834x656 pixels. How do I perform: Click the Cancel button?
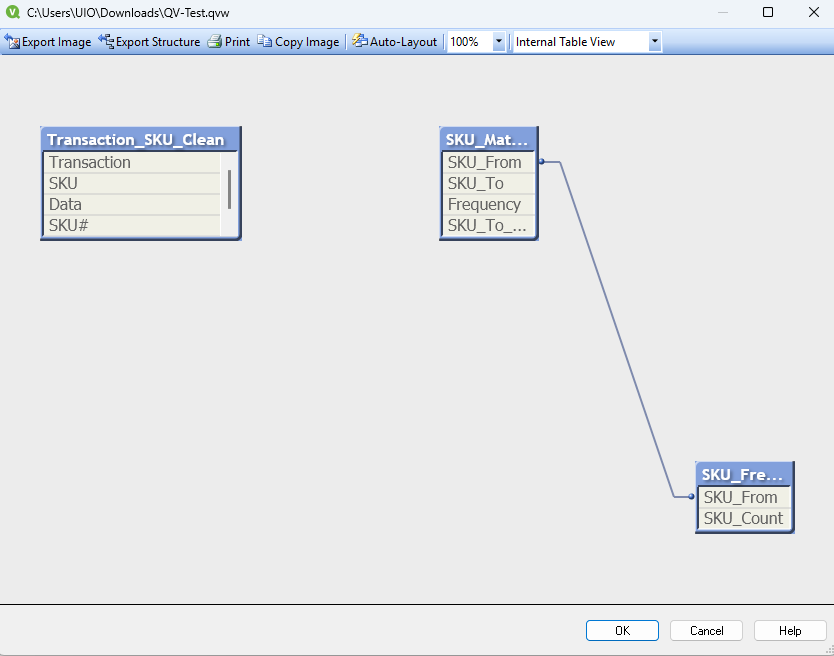coord(706,630)
